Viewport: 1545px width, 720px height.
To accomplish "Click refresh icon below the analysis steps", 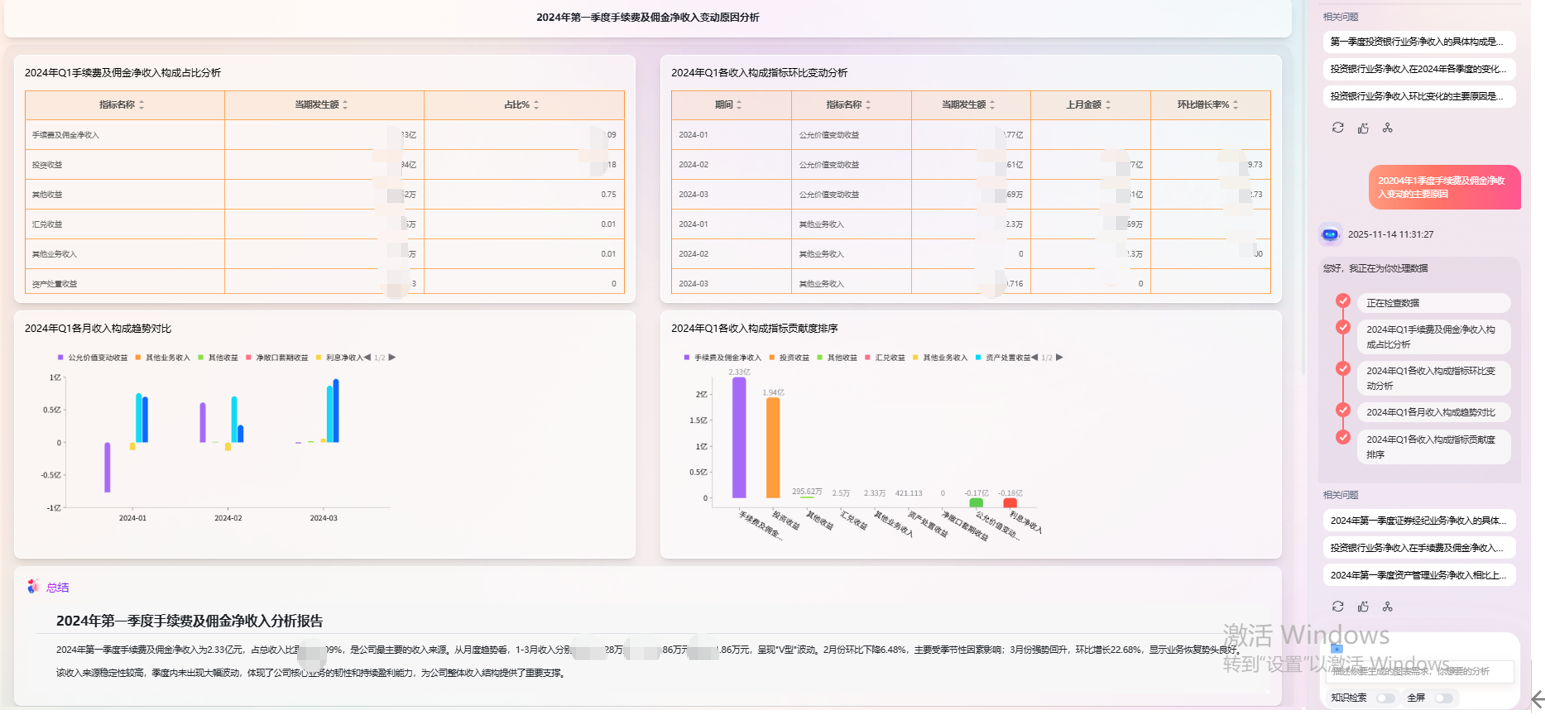I will (1338, 606).
